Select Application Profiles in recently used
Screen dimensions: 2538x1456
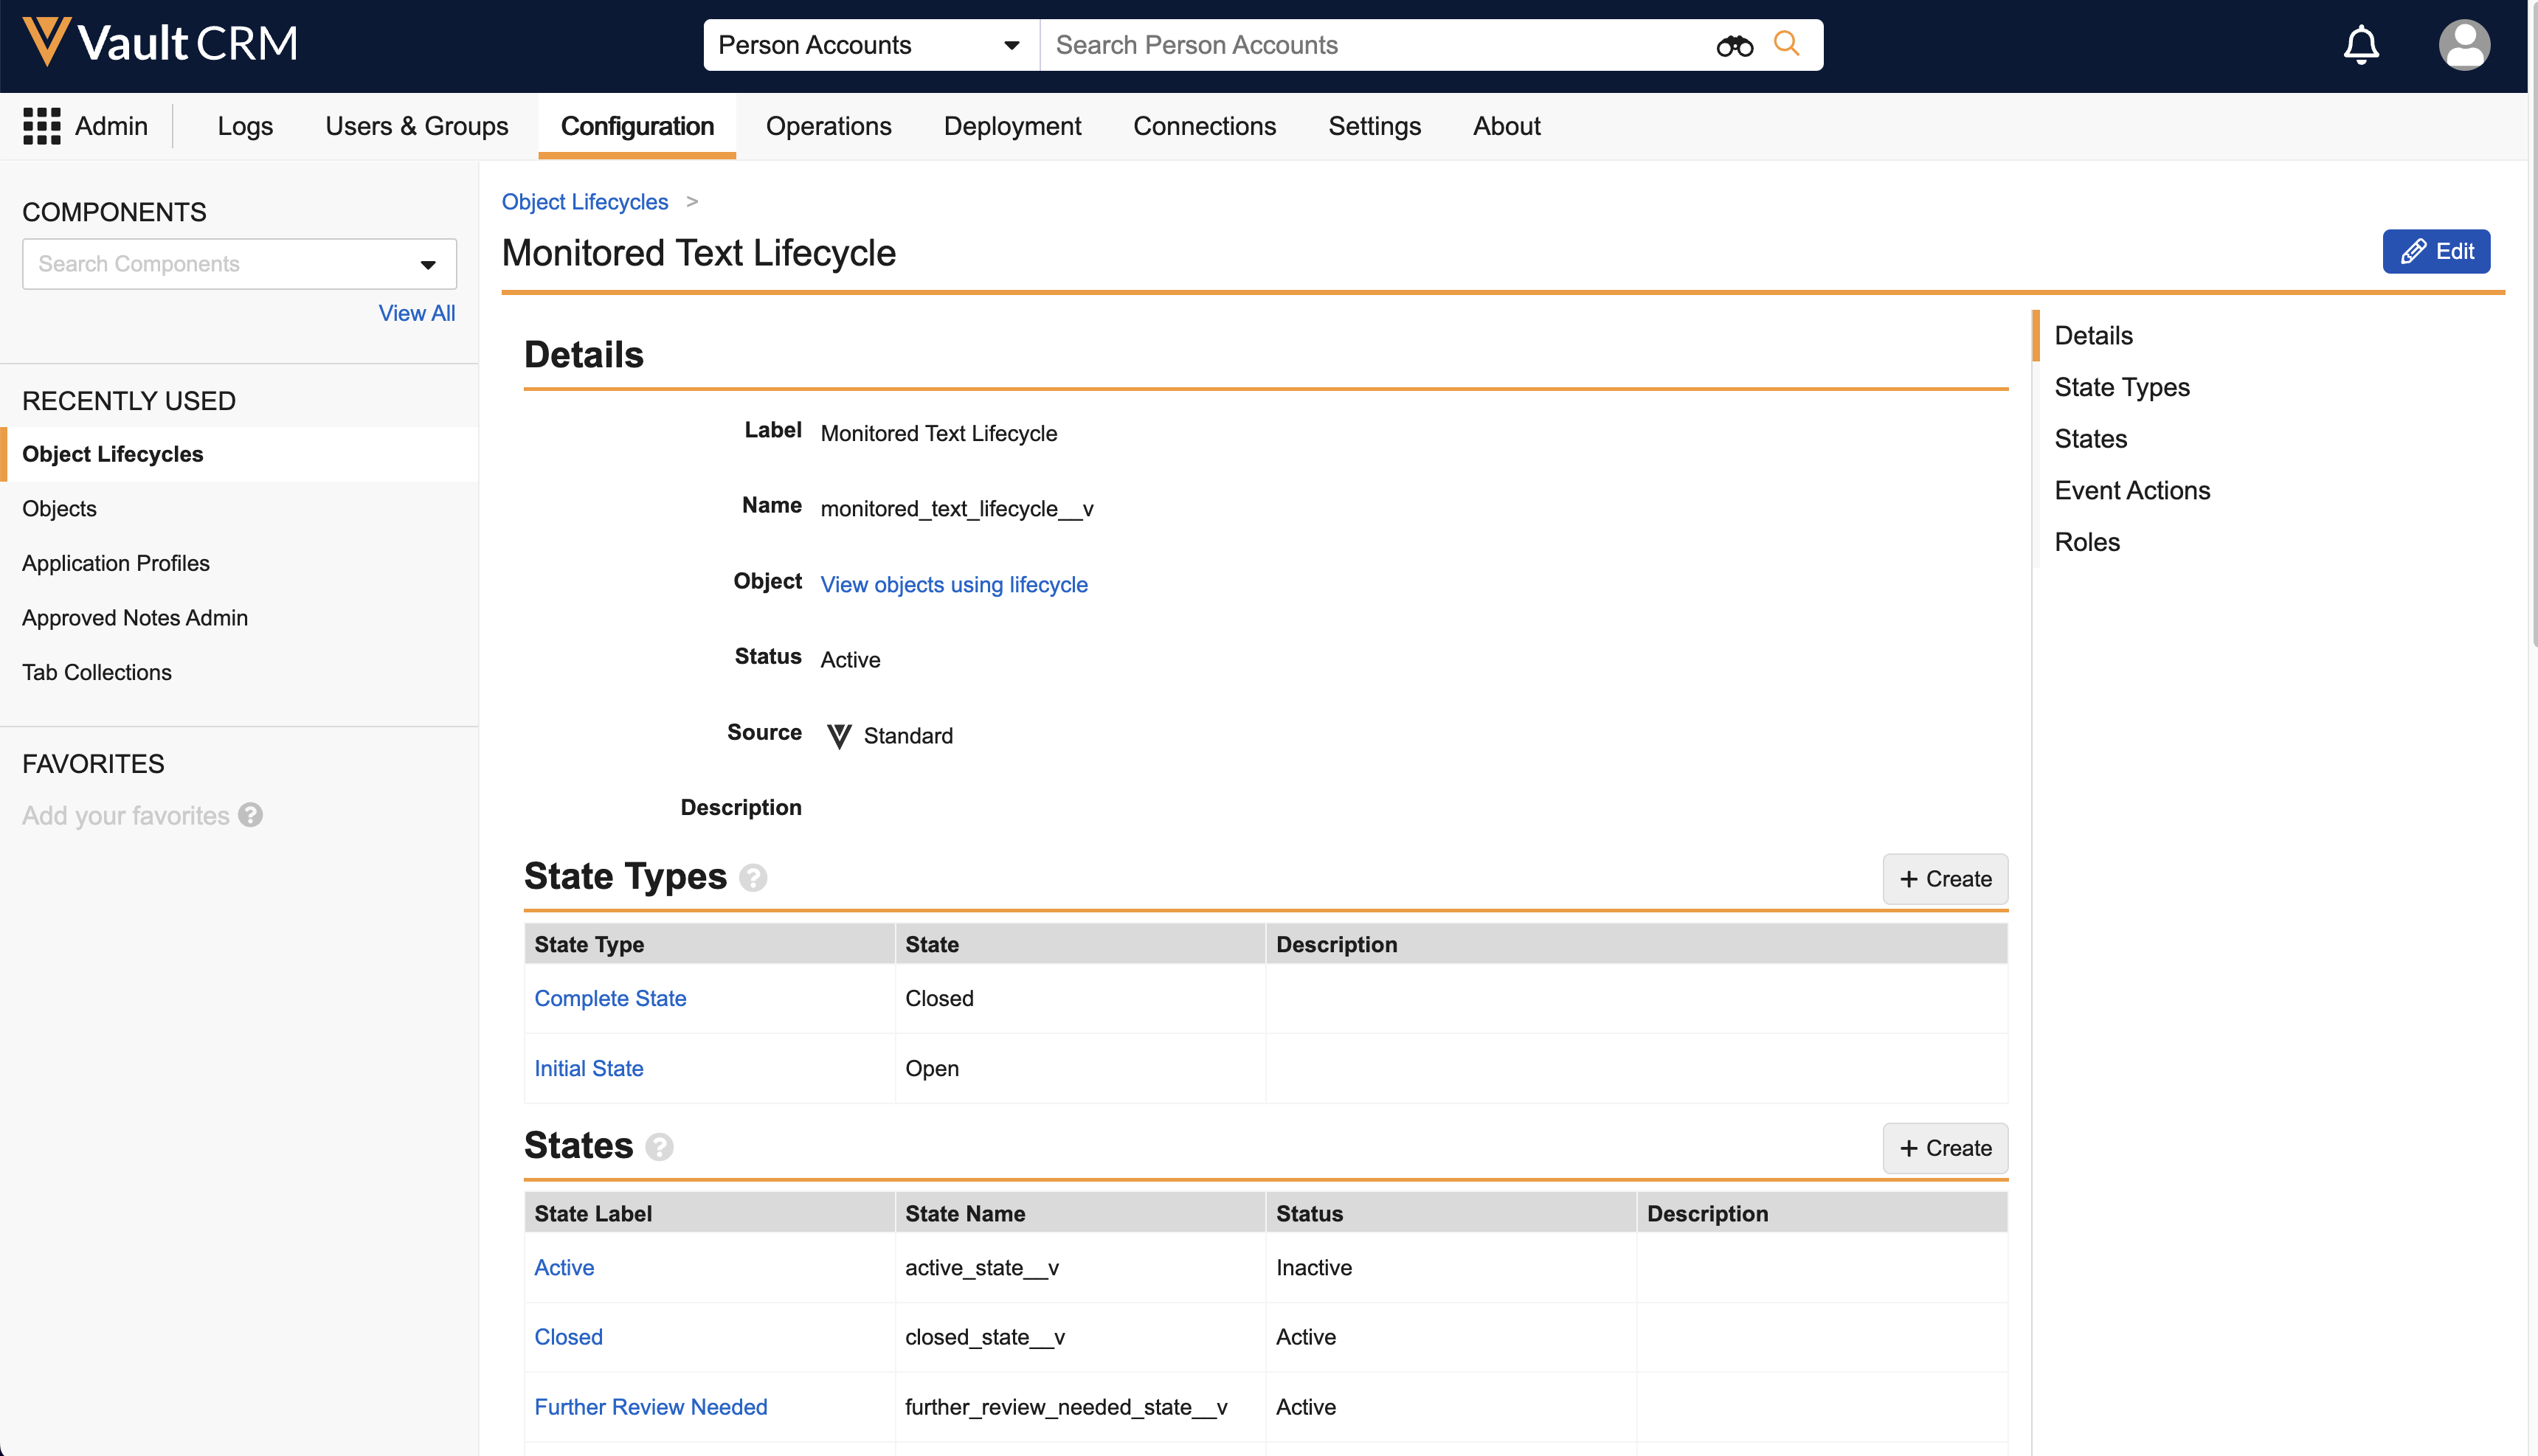(x=116, y=563)
